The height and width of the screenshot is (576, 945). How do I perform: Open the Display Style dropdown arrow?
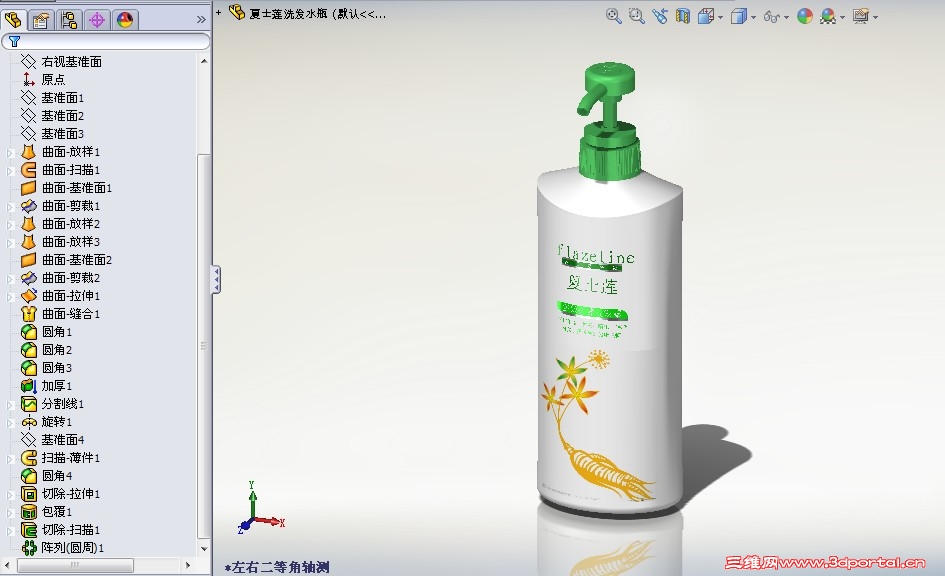coord(754,17)
